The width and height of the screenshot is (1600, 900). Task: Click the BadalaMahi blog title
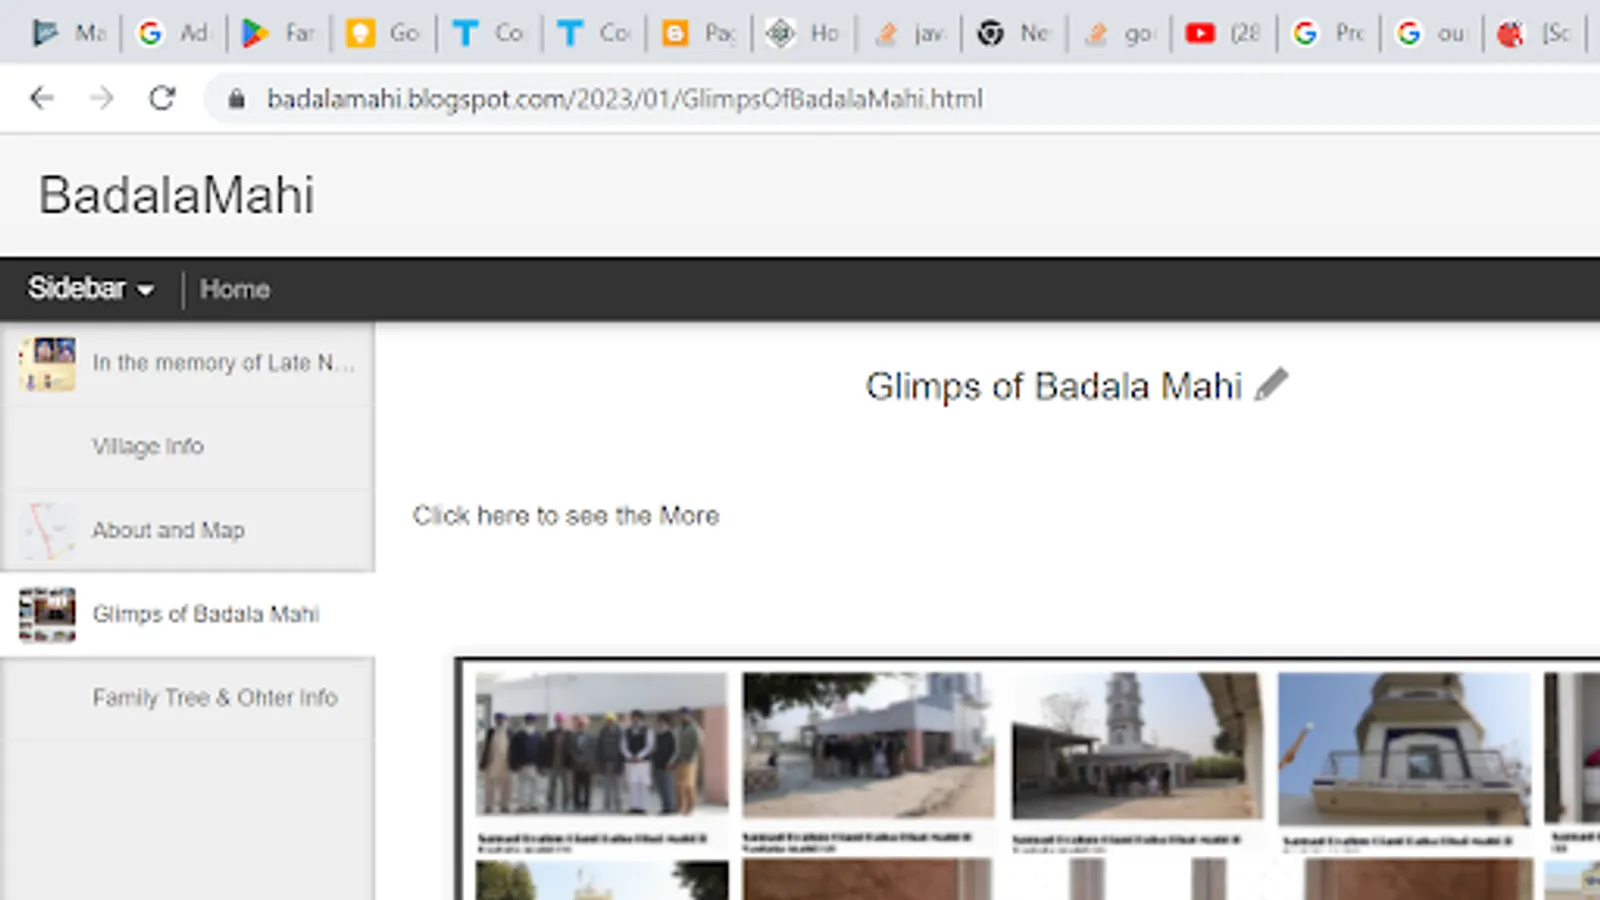point(176,194)
